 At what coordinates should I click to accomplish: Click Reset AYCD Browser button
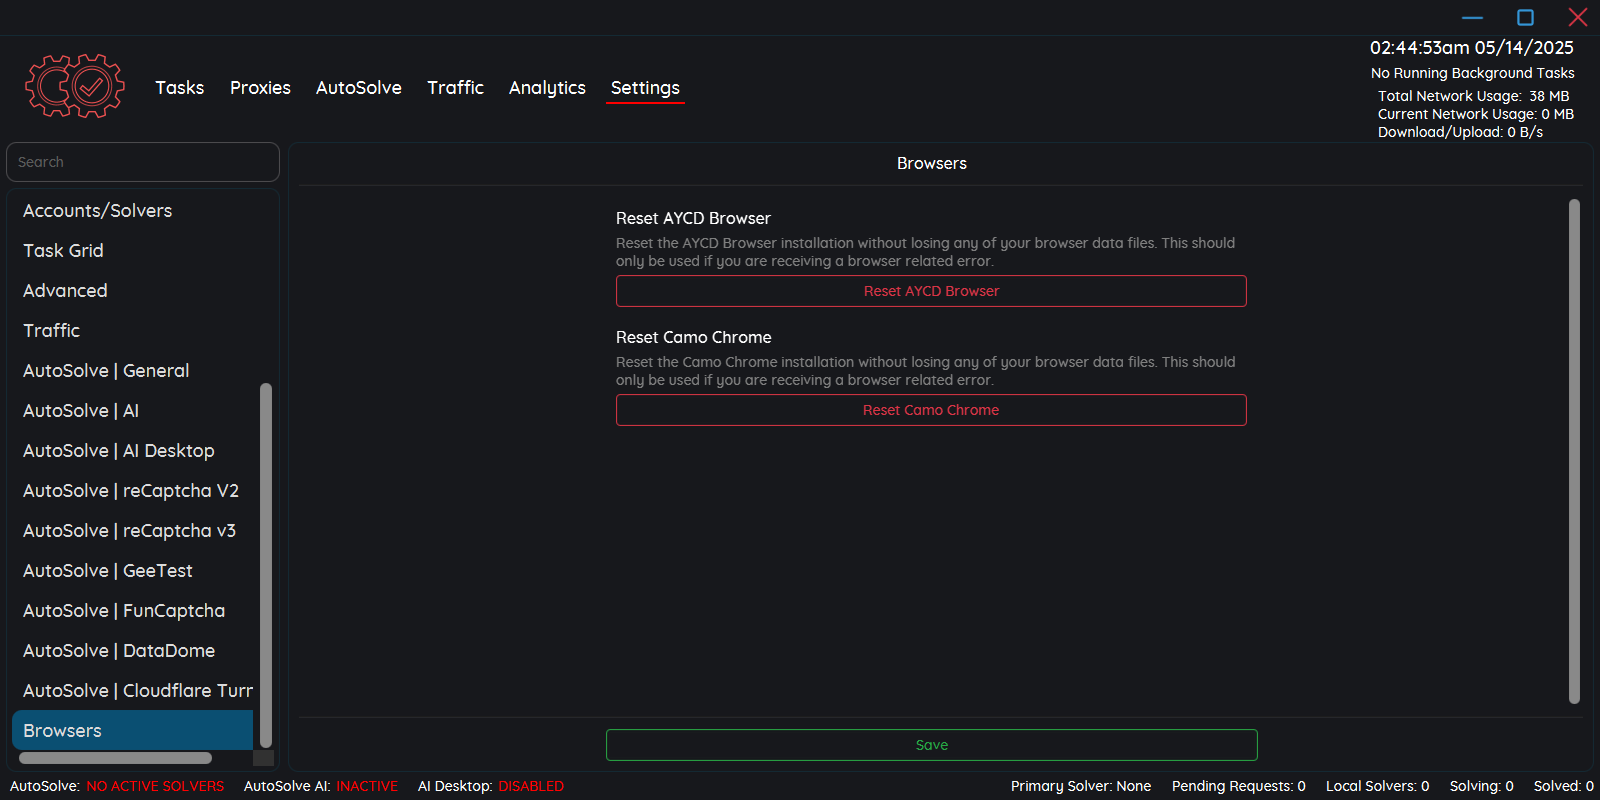pos(931,291)
